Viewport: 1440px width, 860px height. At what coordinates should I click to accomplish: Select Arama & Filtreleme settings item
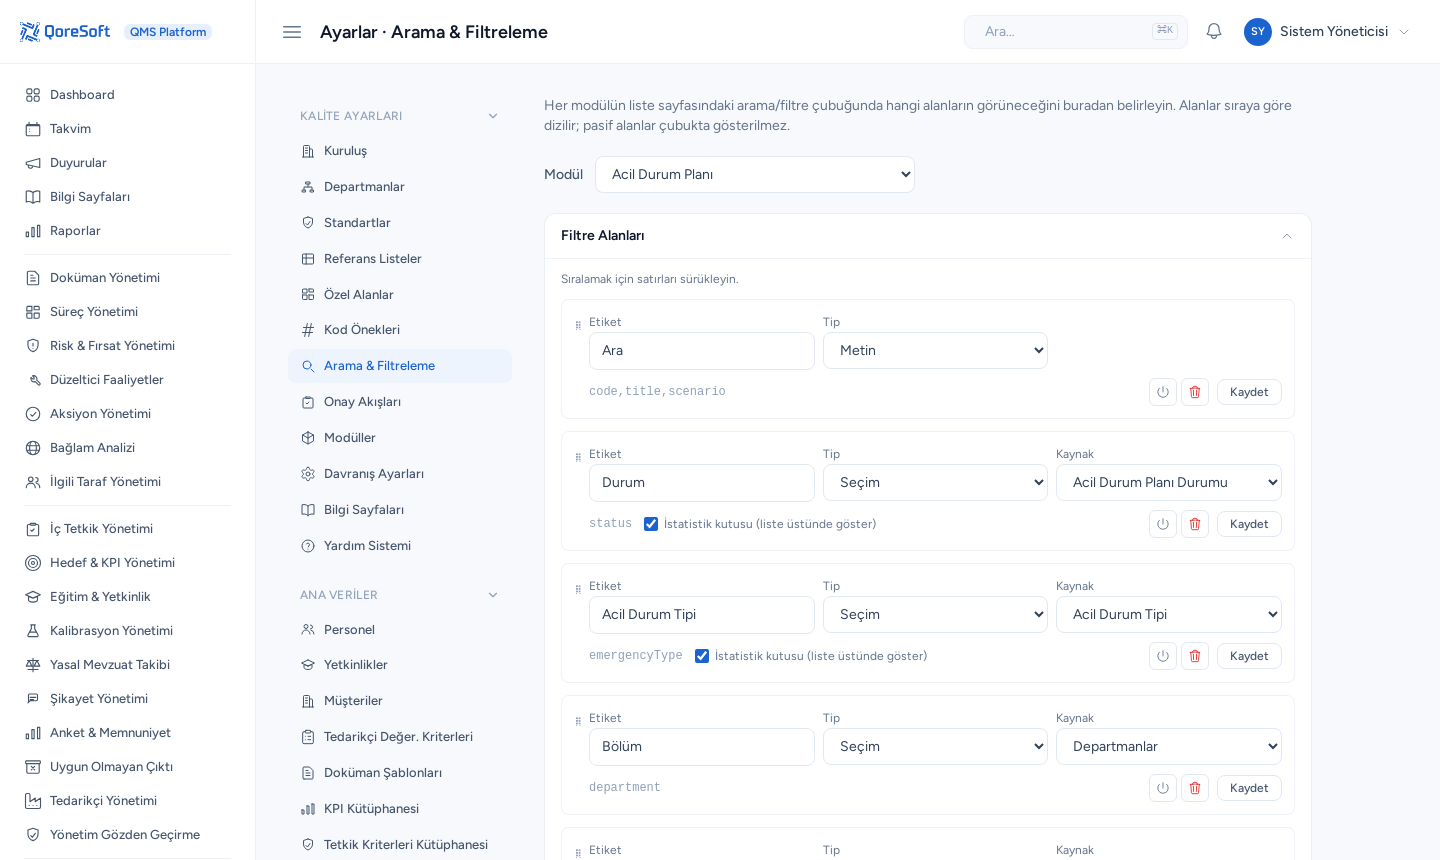[400, 366]
